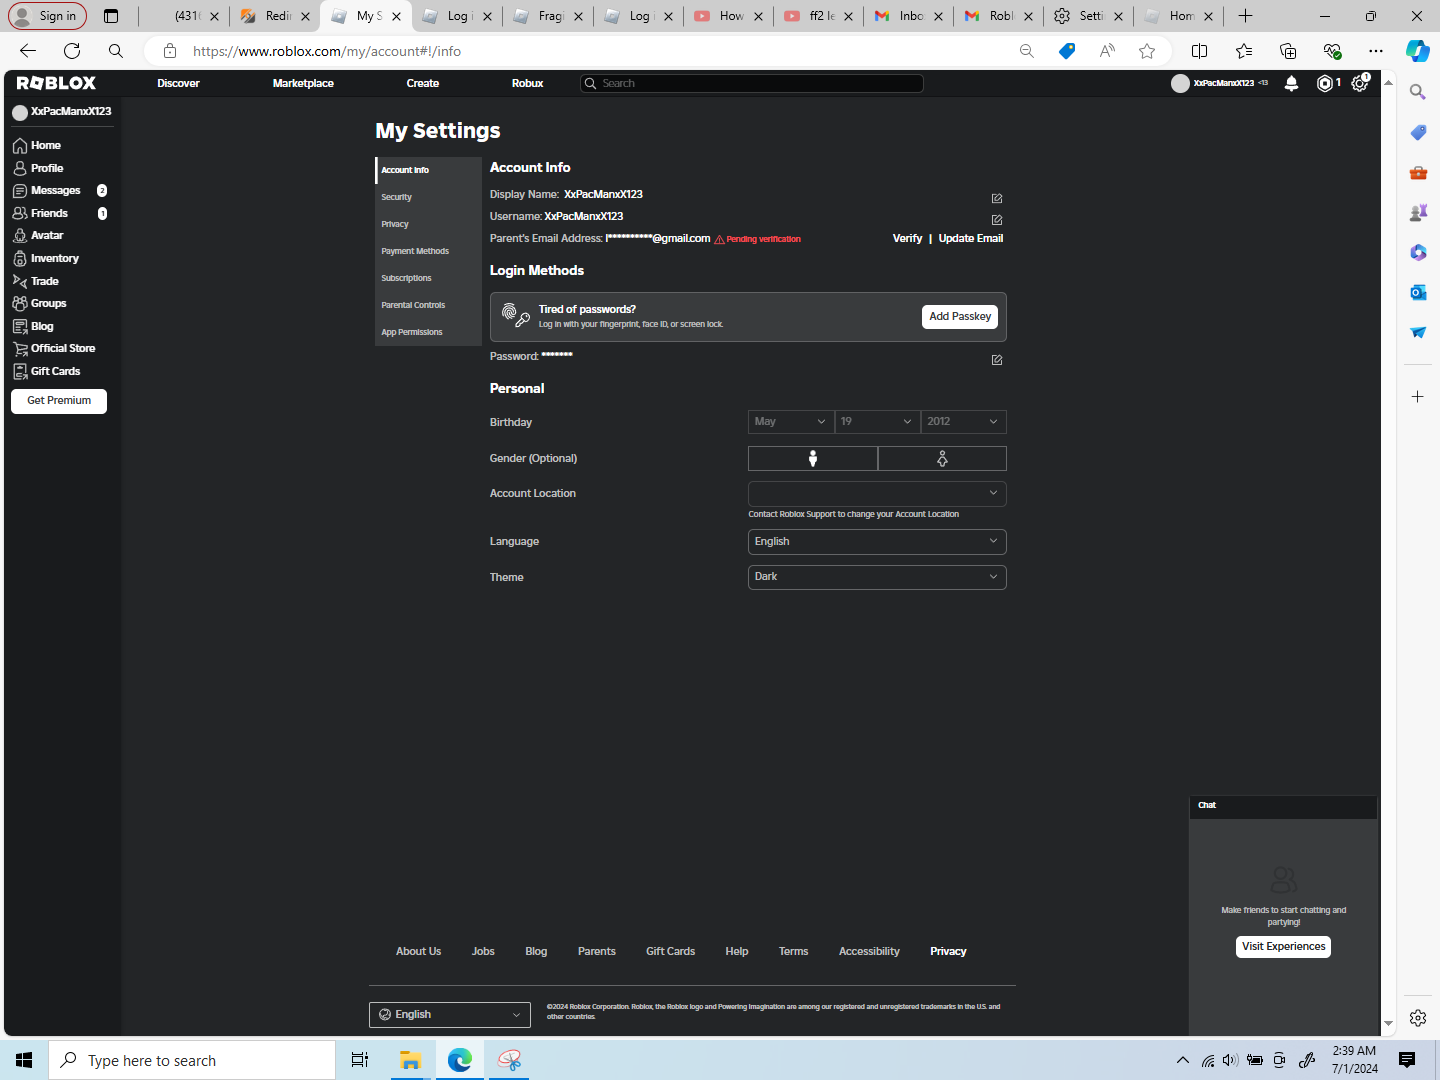Open Edge sidebar search
The width and height of the screenshot is (1440, 1080).
1418,92
